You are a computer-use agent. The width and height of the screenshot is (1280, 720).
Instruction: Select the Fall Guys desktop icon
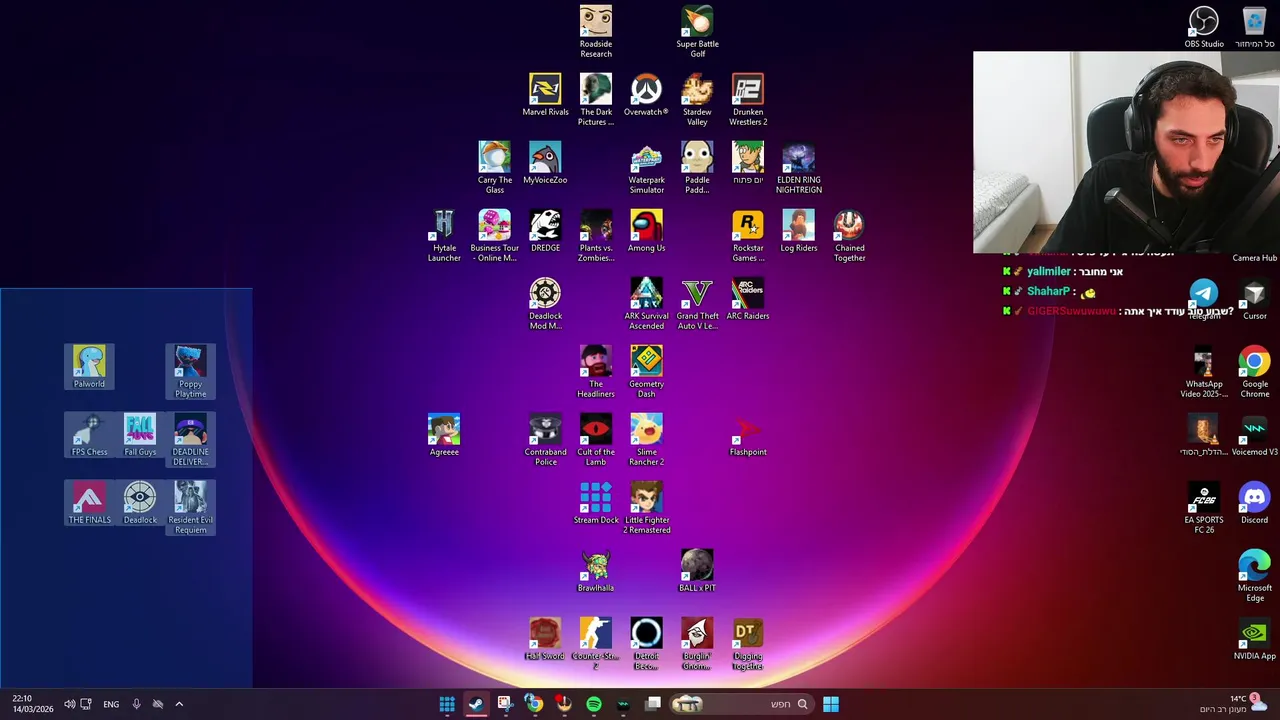pos(140,435)
